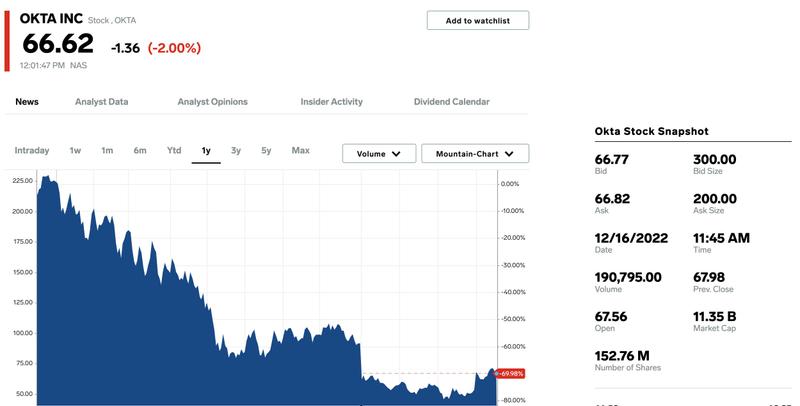Show the 5y chart range
Image resolution: width=800 pixels, height=406 pixels.
266,150
